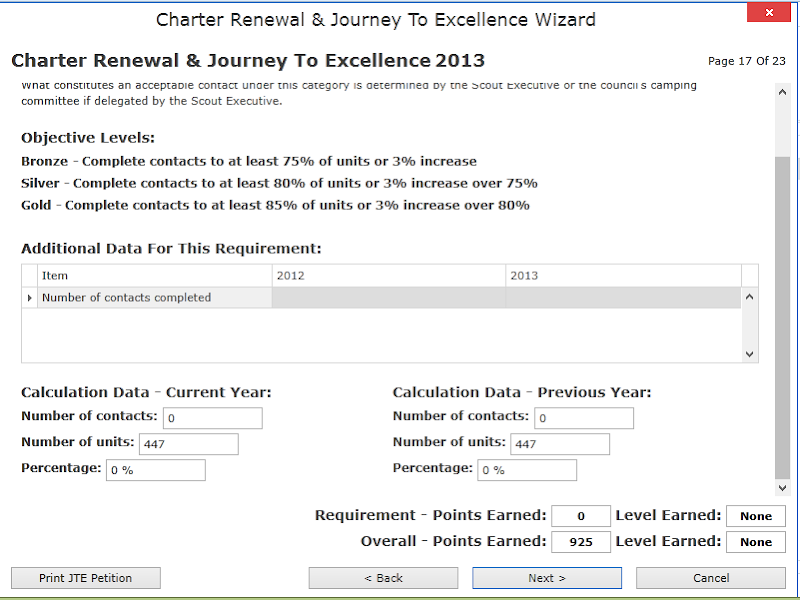This screenshot has height=600, width=800.
Task: Select row indicator arrow for Number of contacts completed
Action: click(x=30, y=297)
